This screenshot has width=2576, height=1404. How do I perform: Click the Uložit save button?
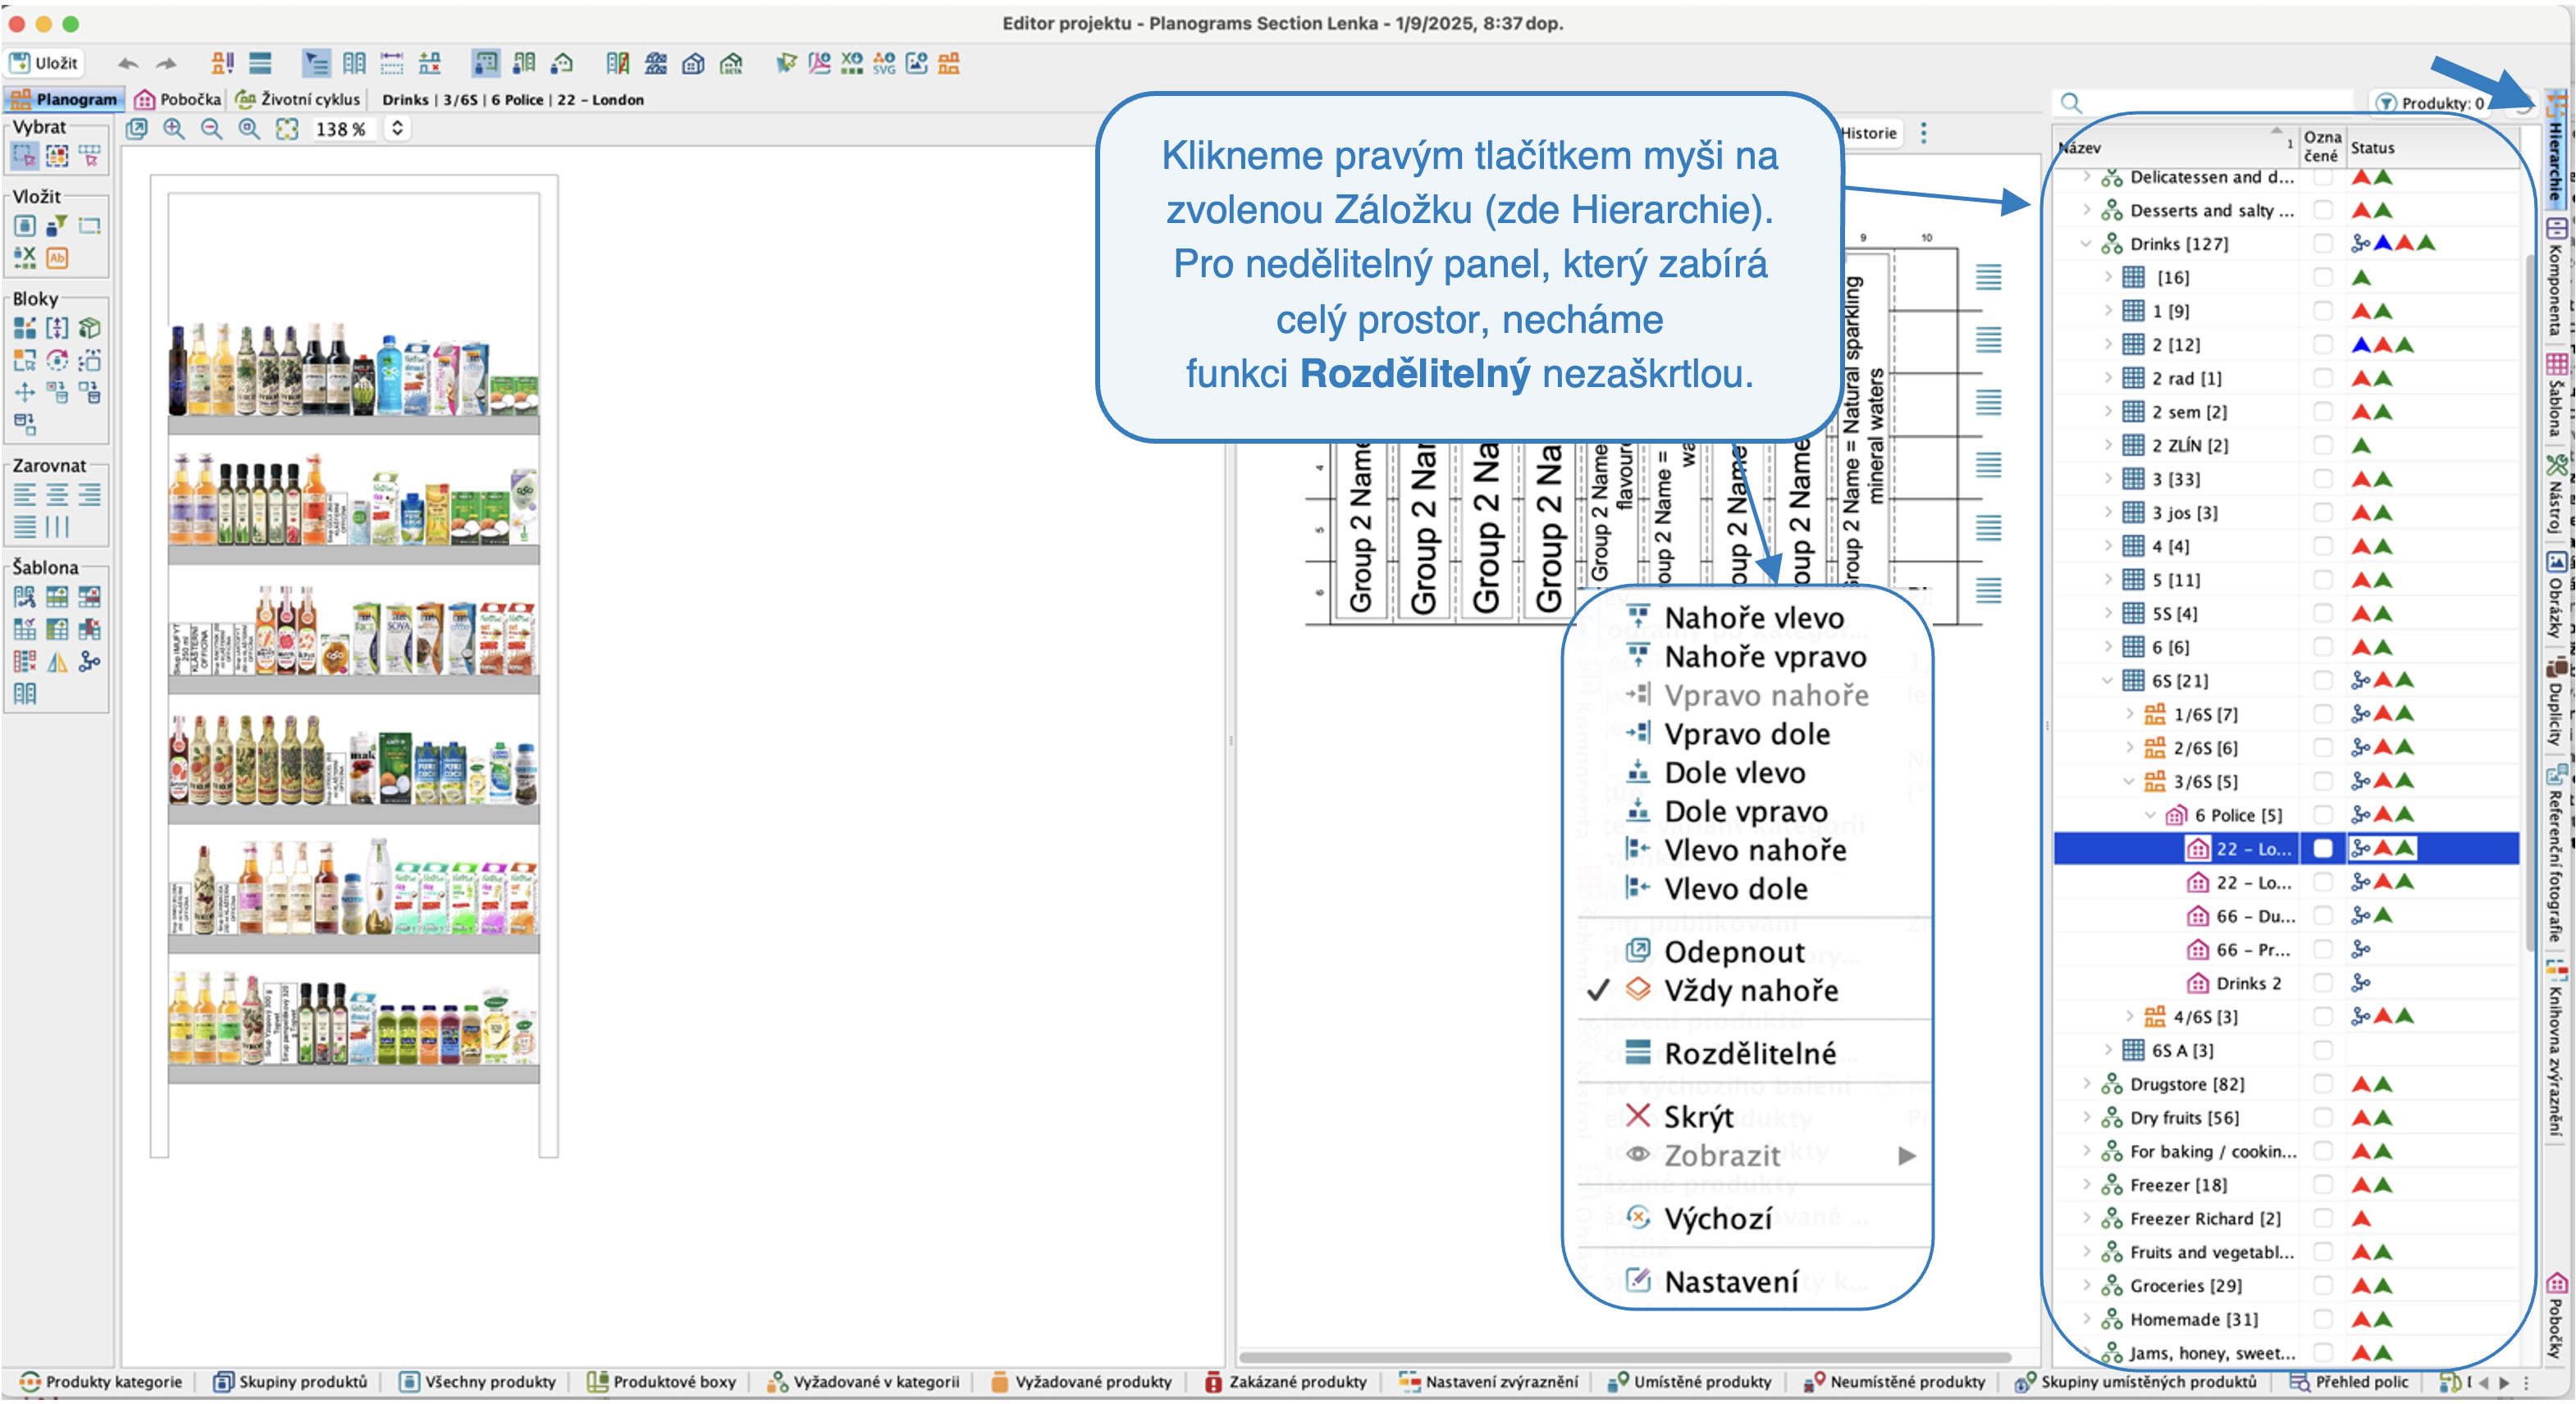coord(43,63)
